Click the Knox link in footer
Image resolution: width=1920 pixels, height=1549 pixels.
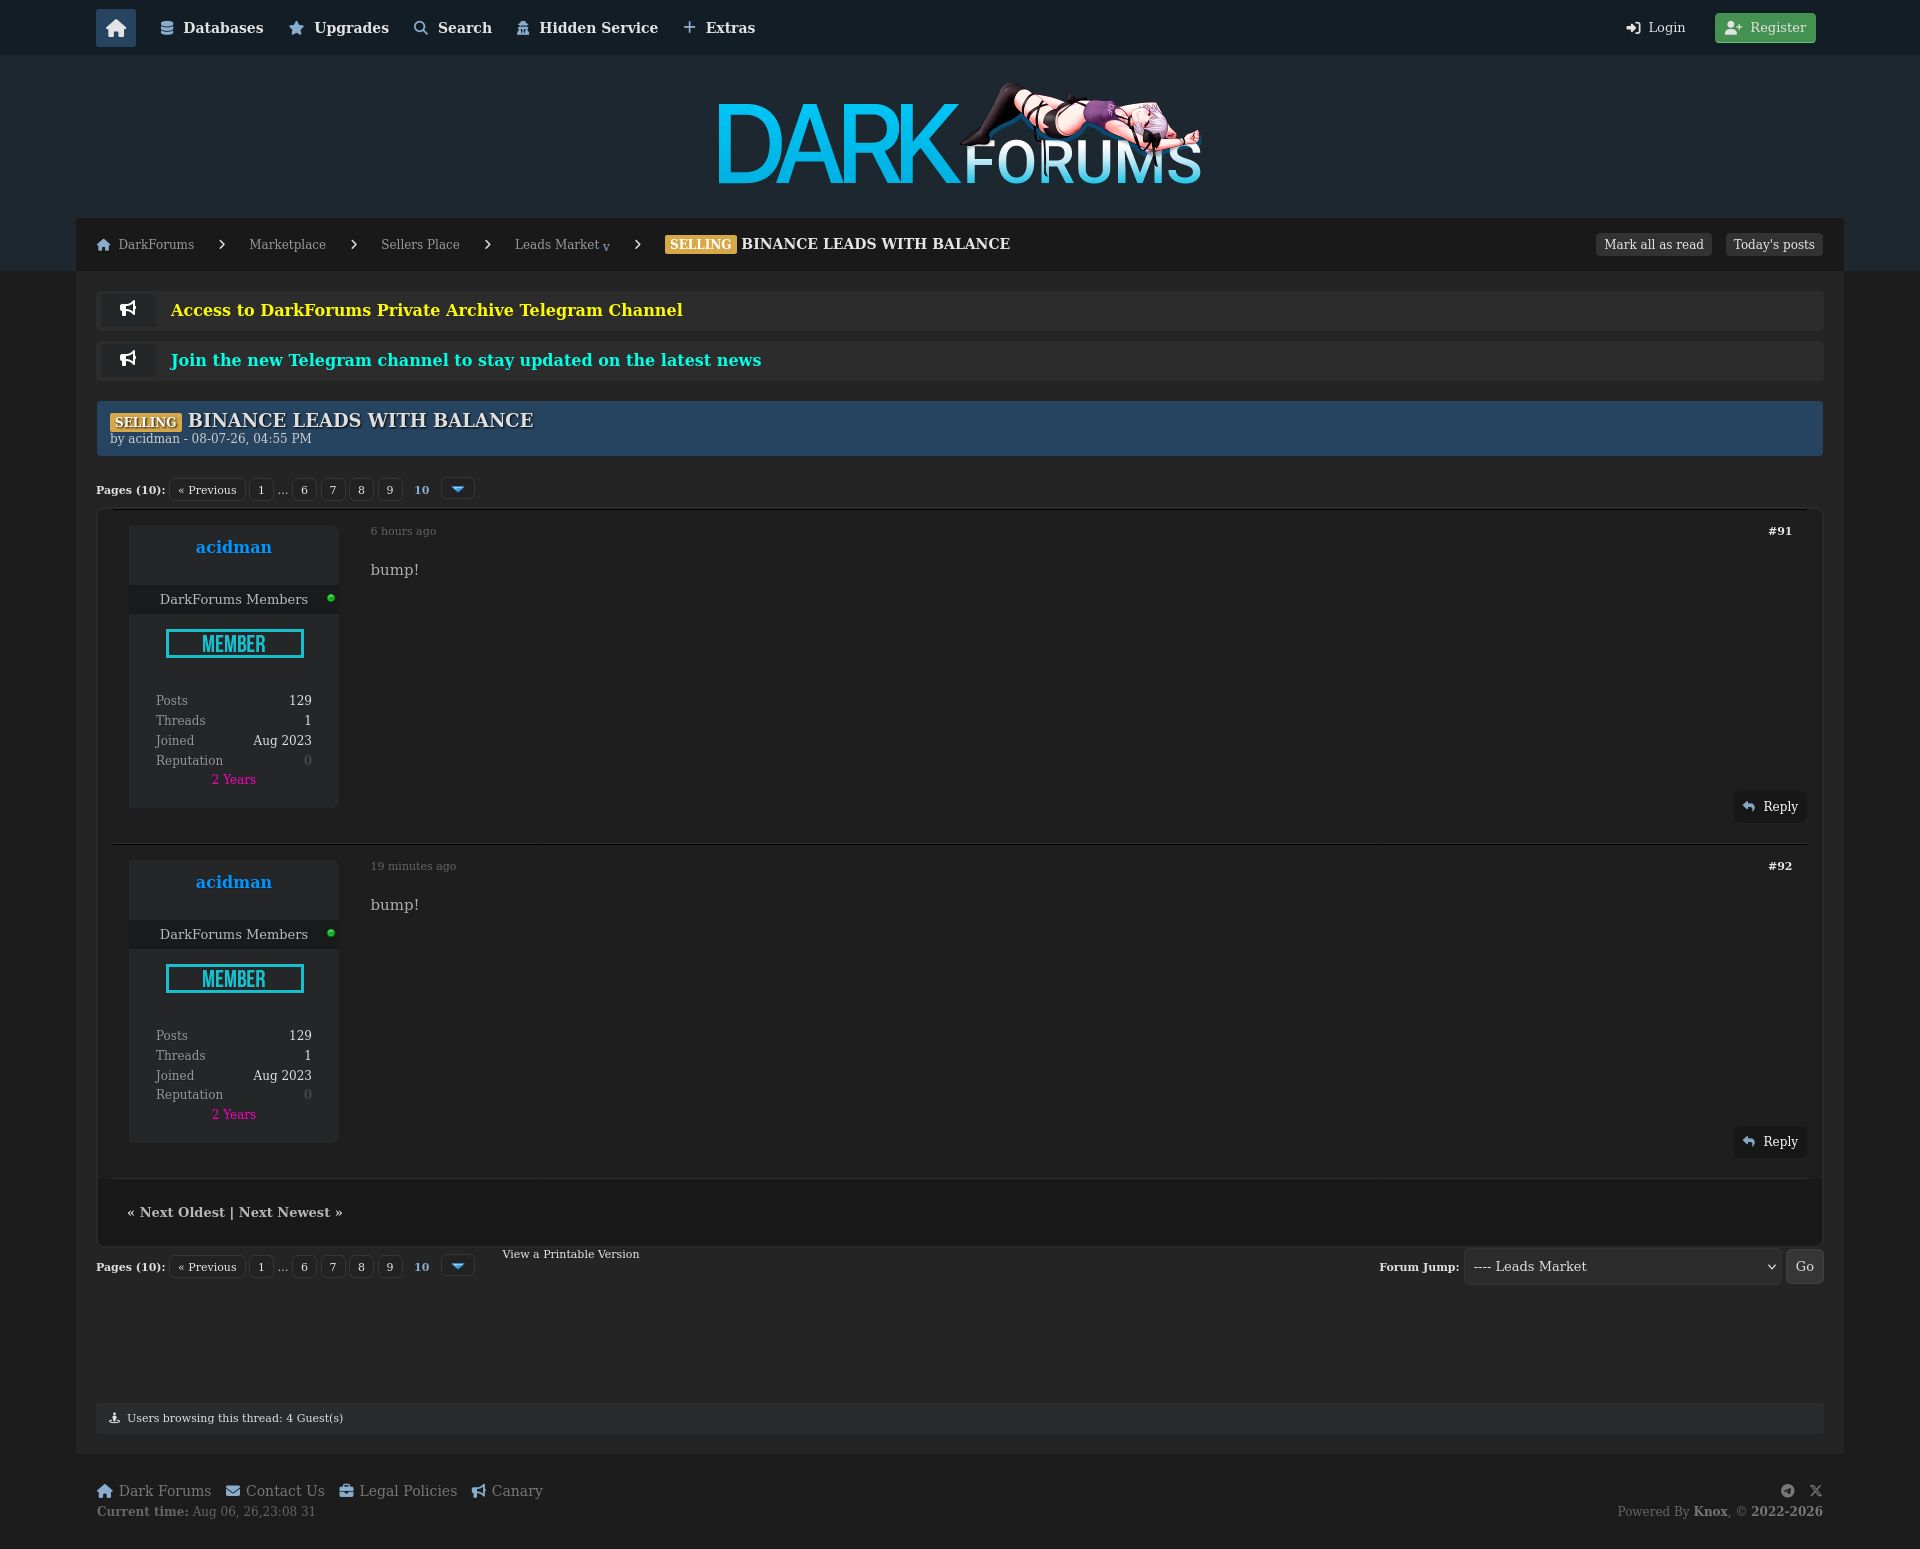(x=1710, y=1512)
